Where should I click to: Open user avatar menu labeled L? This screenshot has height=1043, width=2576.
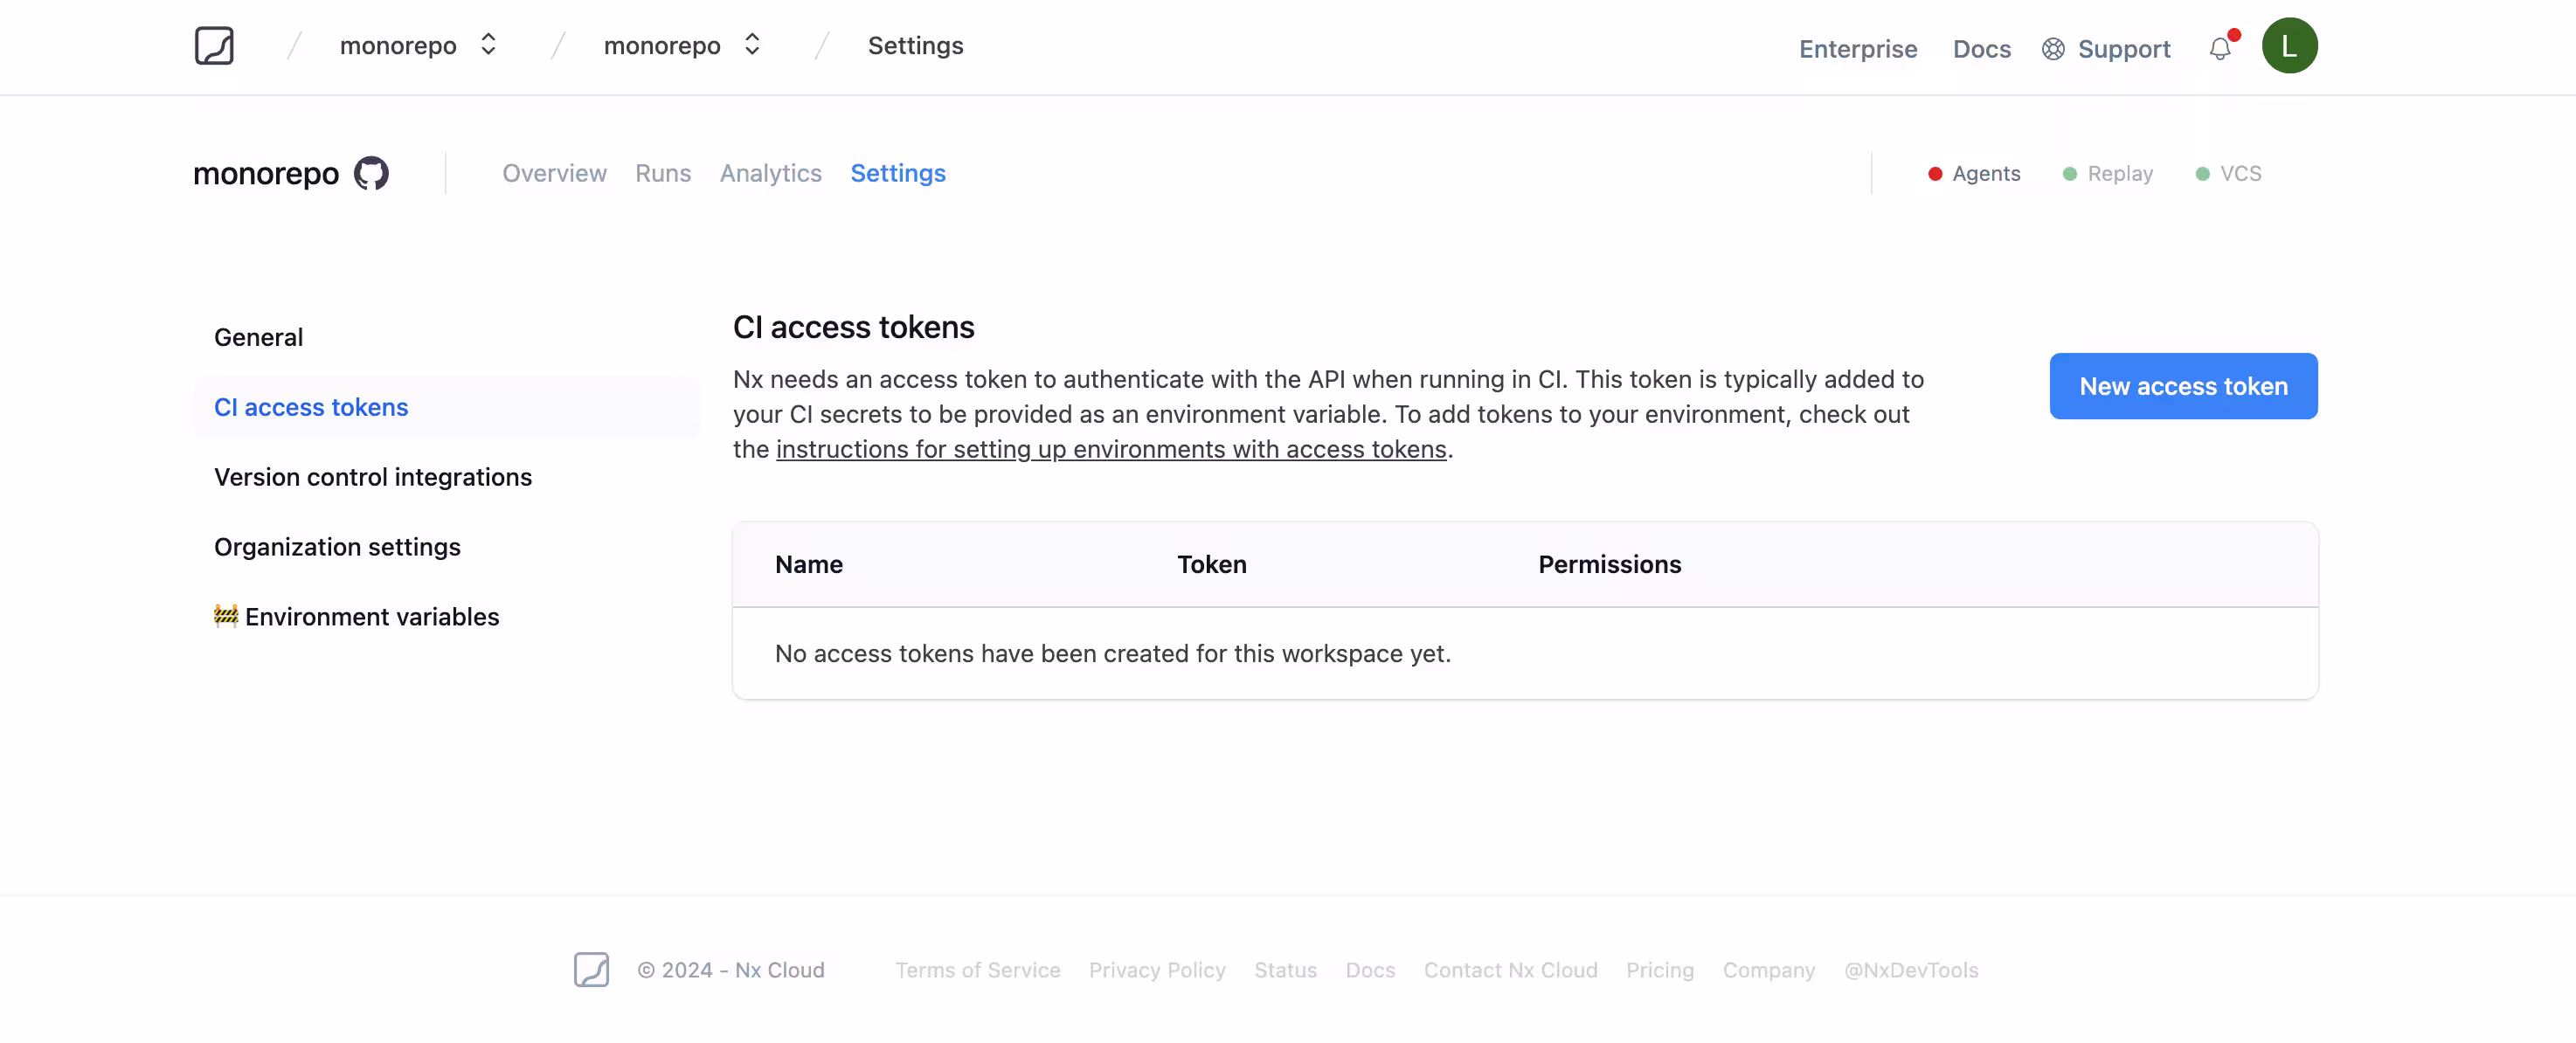pos(2290,46)
